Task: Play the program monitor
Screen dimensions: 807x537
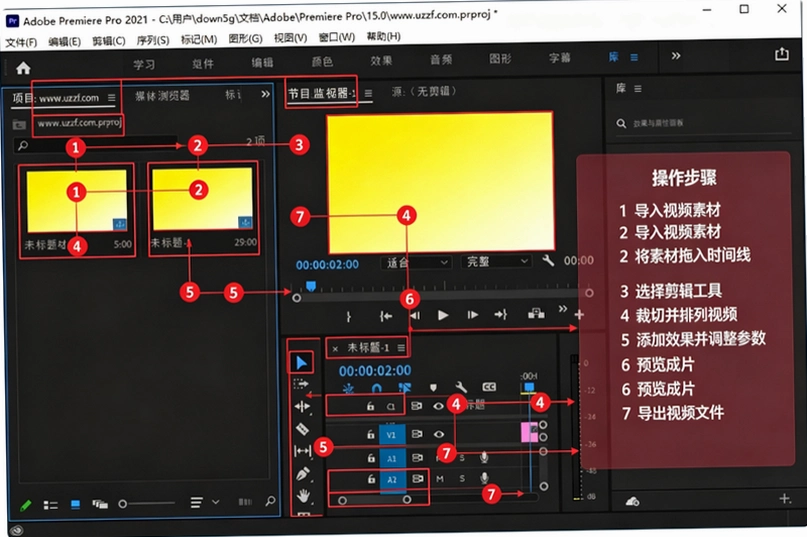Action: tap(443, 315)
